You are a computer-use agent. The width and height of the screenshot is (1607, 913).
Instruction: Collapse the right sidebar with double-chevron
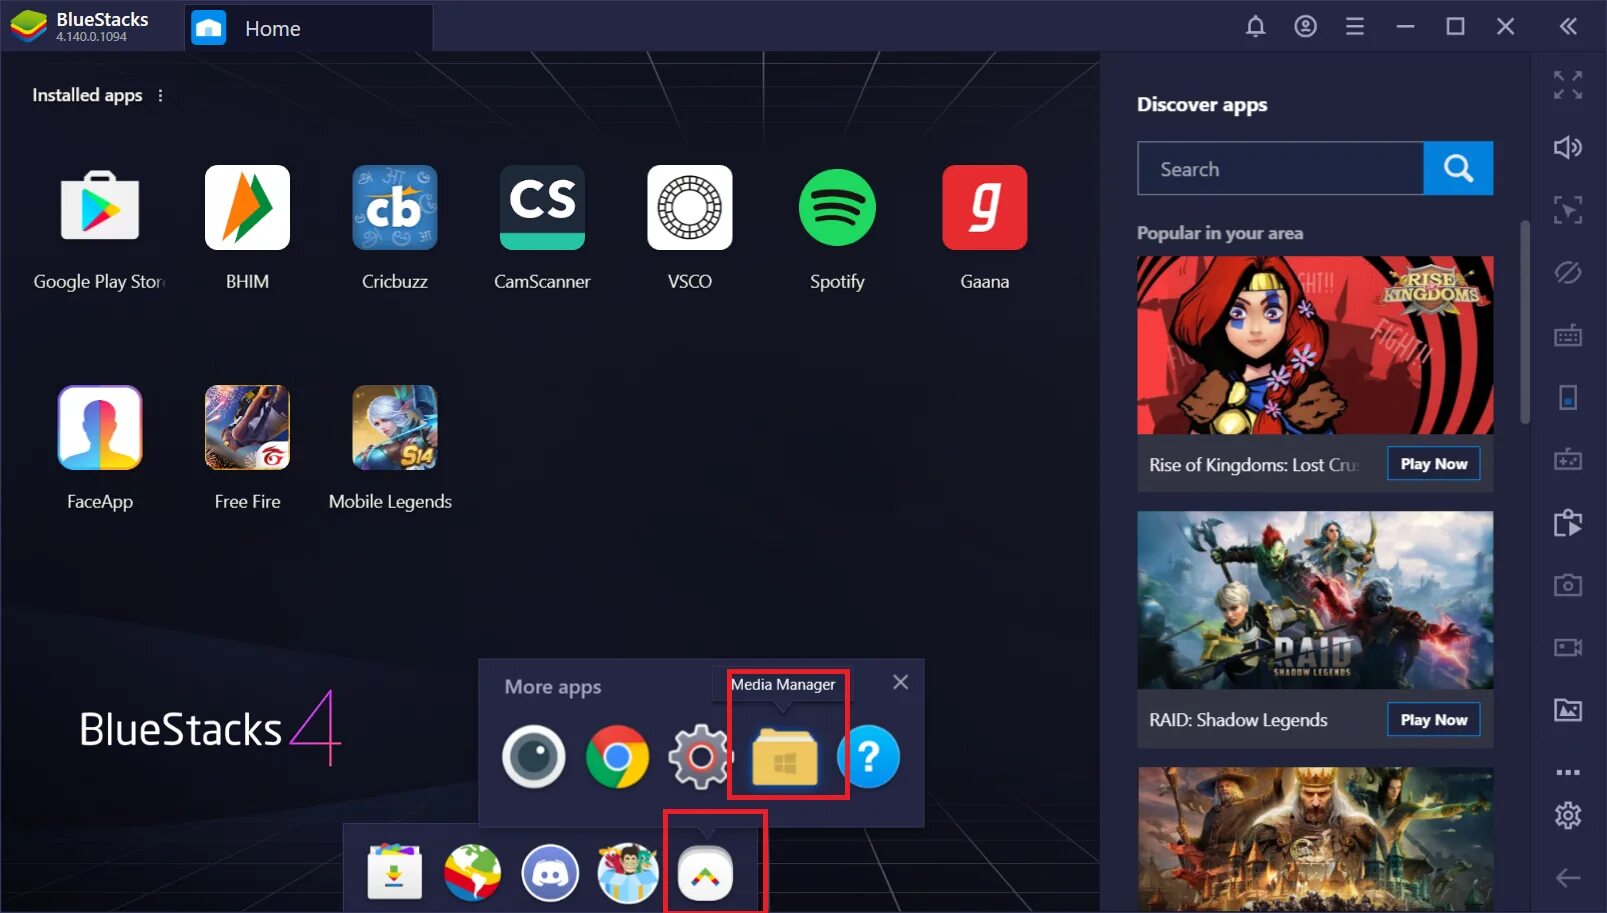1568,27
